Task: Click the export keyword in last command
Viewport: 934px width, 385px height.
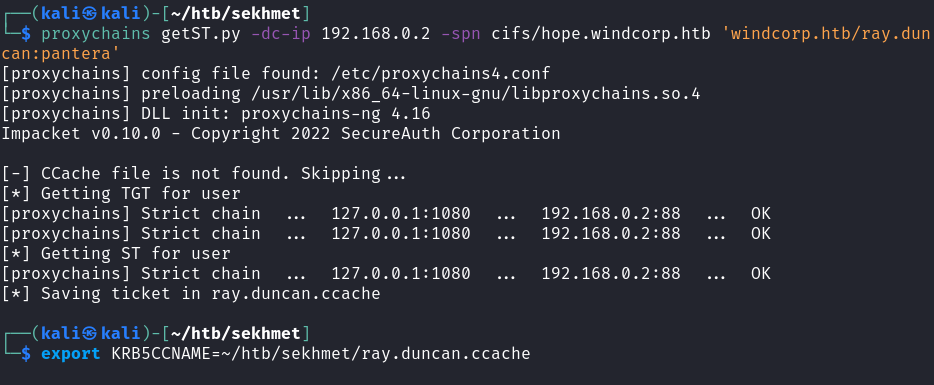Action: (x=71, y=354)
